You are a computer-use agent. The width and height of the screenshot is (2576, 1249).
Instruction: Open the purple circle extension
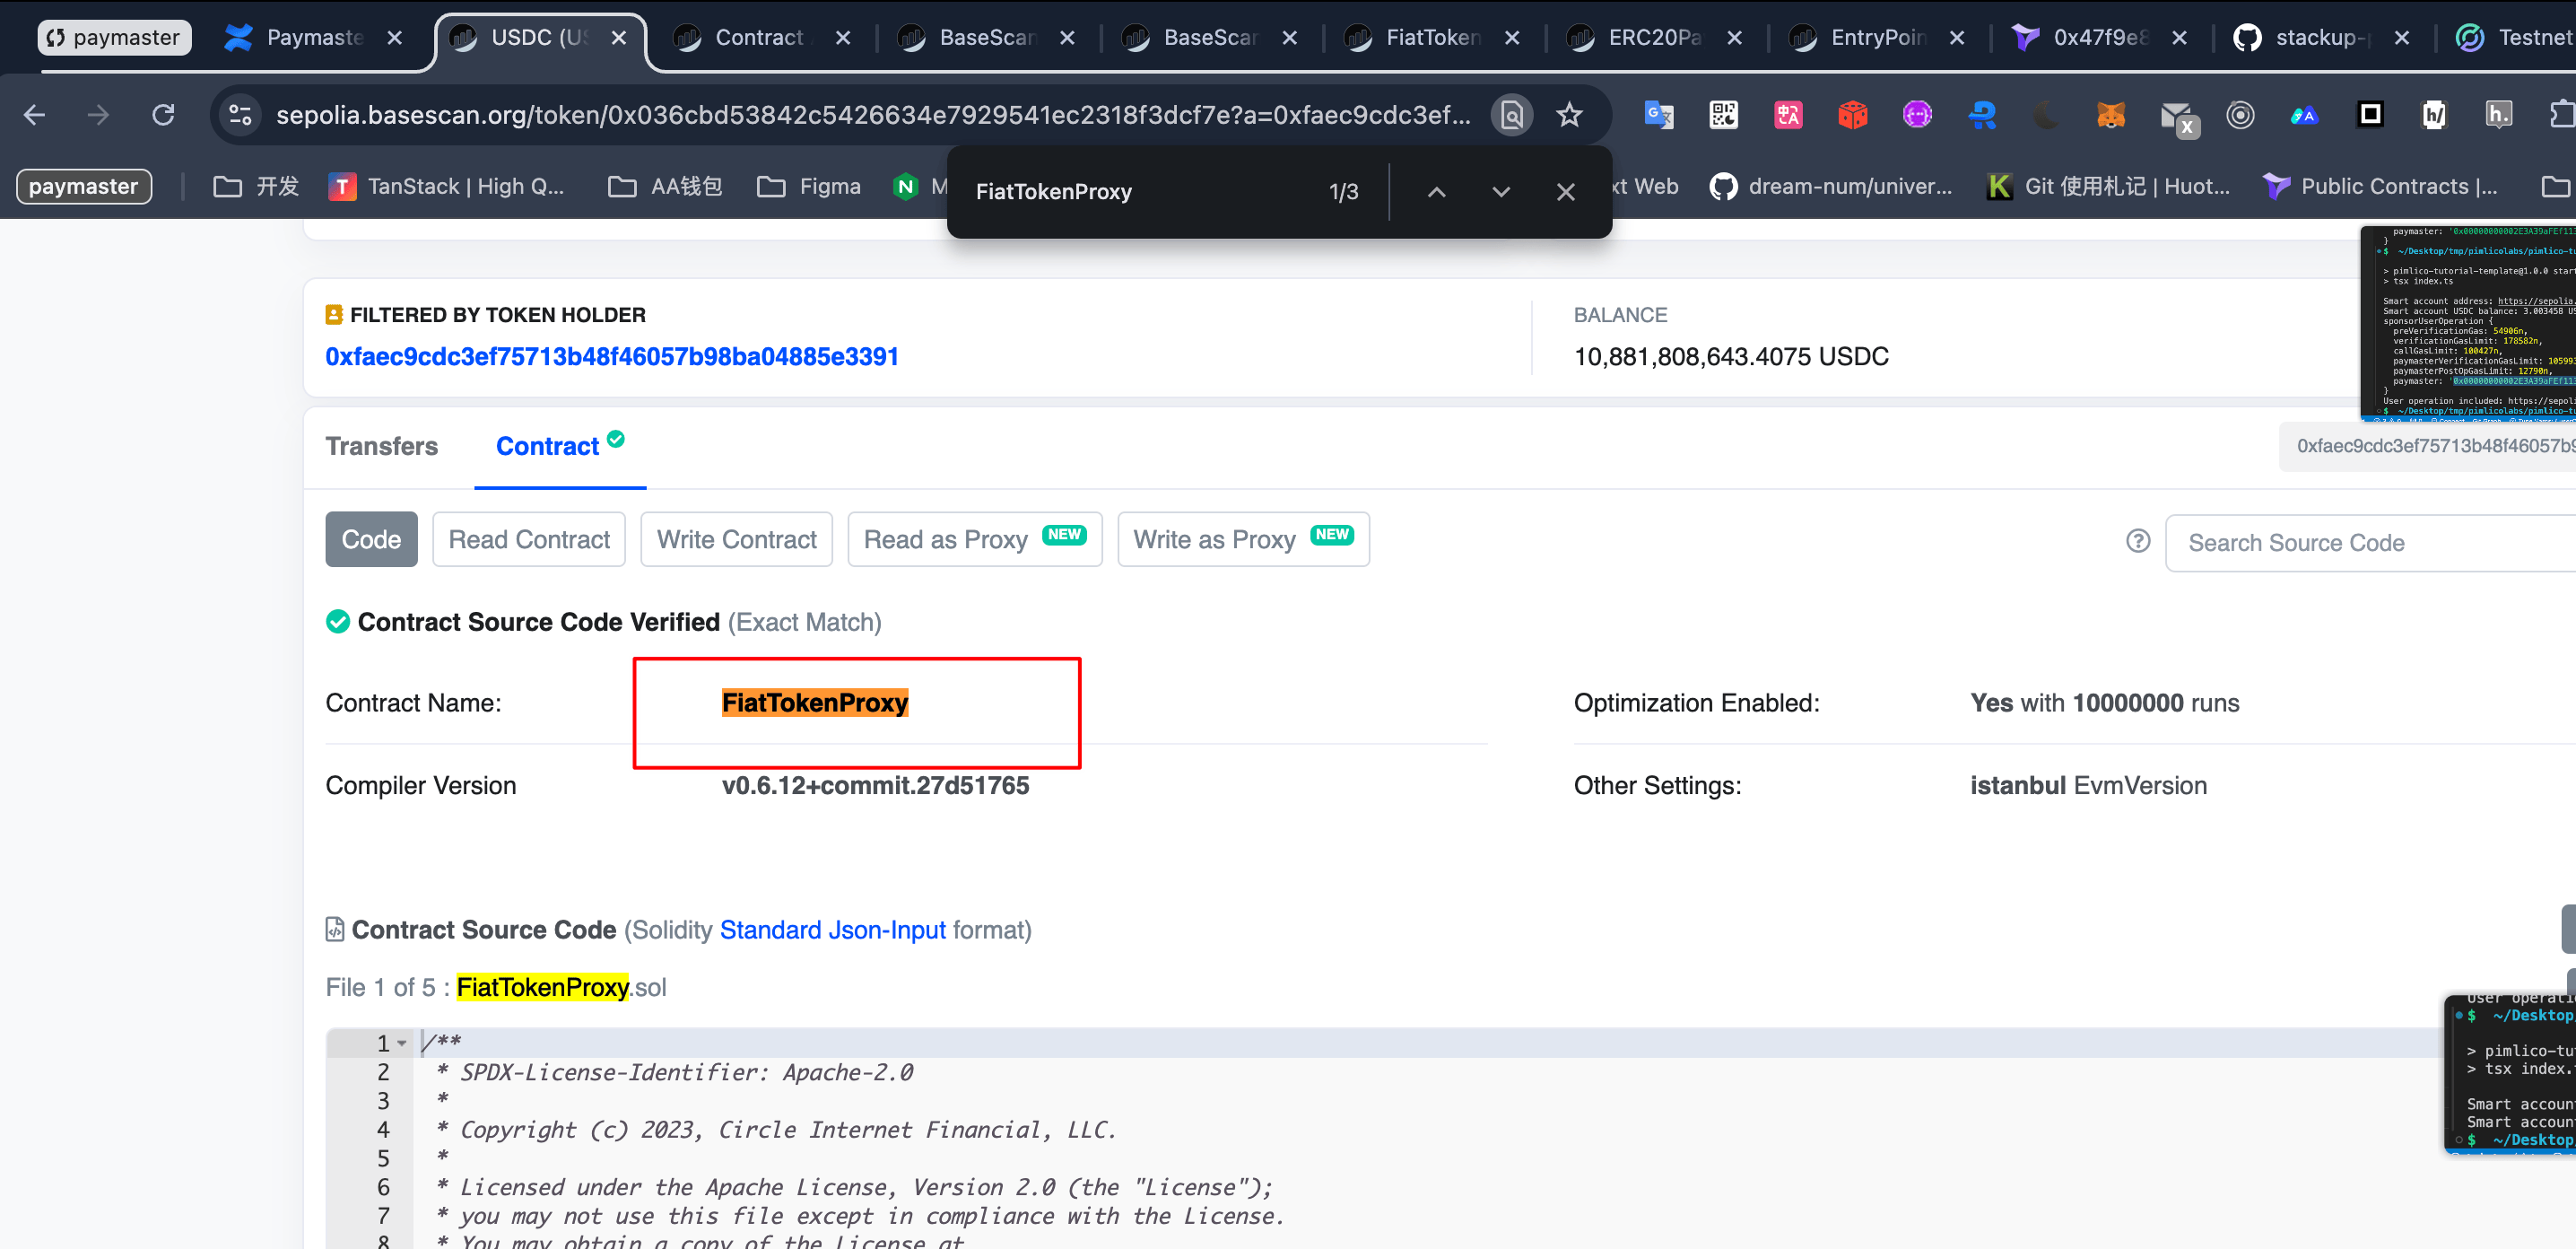pyautogui.click(x=1917, y=115)
